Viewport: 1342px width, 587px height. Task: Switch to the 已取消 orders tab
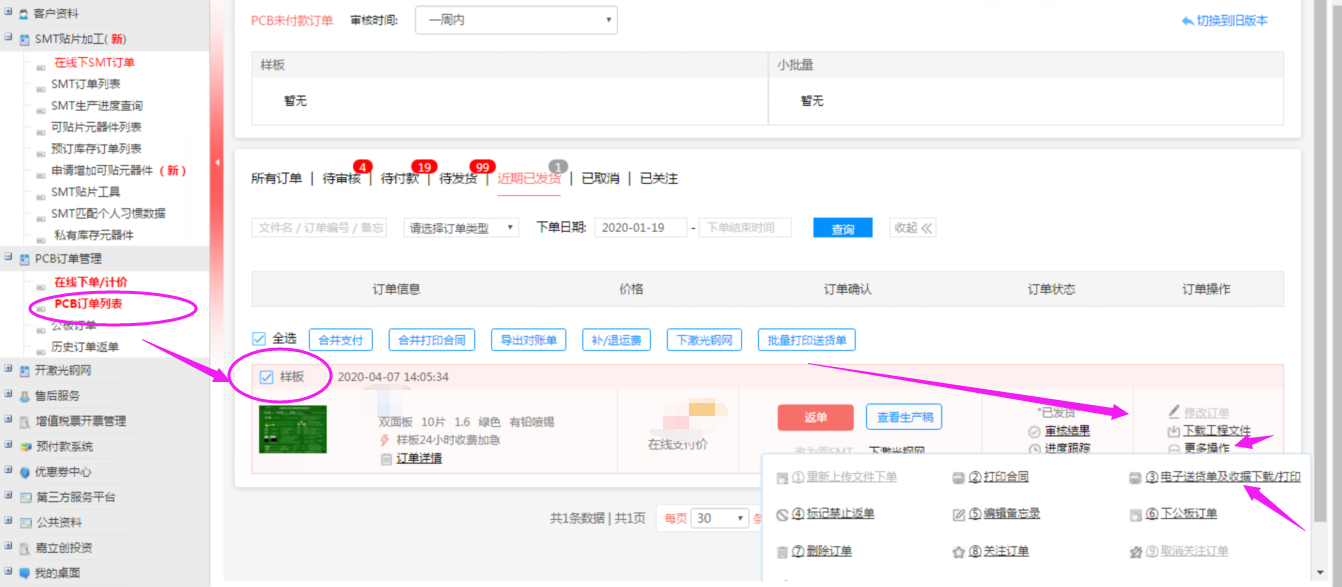600,179
